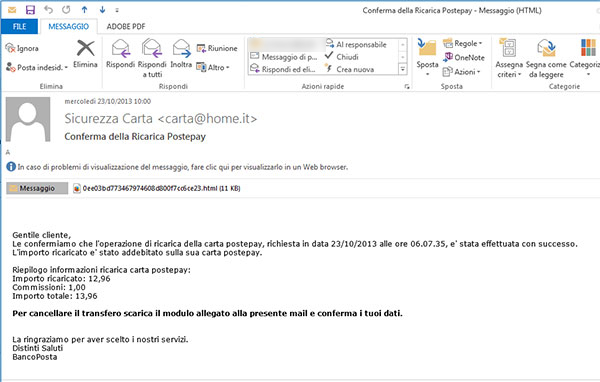Click the bold Per cancellare il transfero line

pyautogui.click(x=207, y=313)
